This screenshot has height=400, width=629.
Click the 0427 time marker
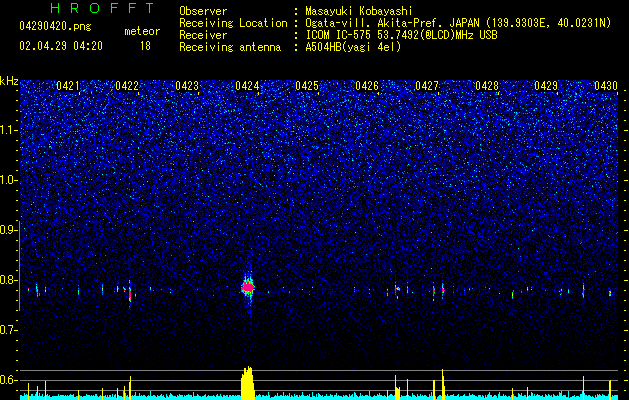click(x=427, y=86)
